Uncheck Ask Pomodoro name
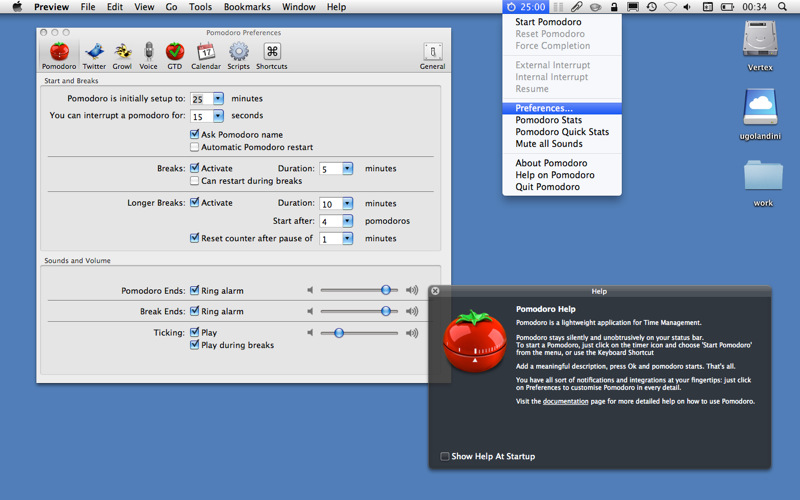The height and width of the screenshot is (500, 800). (x=194, y=134)
